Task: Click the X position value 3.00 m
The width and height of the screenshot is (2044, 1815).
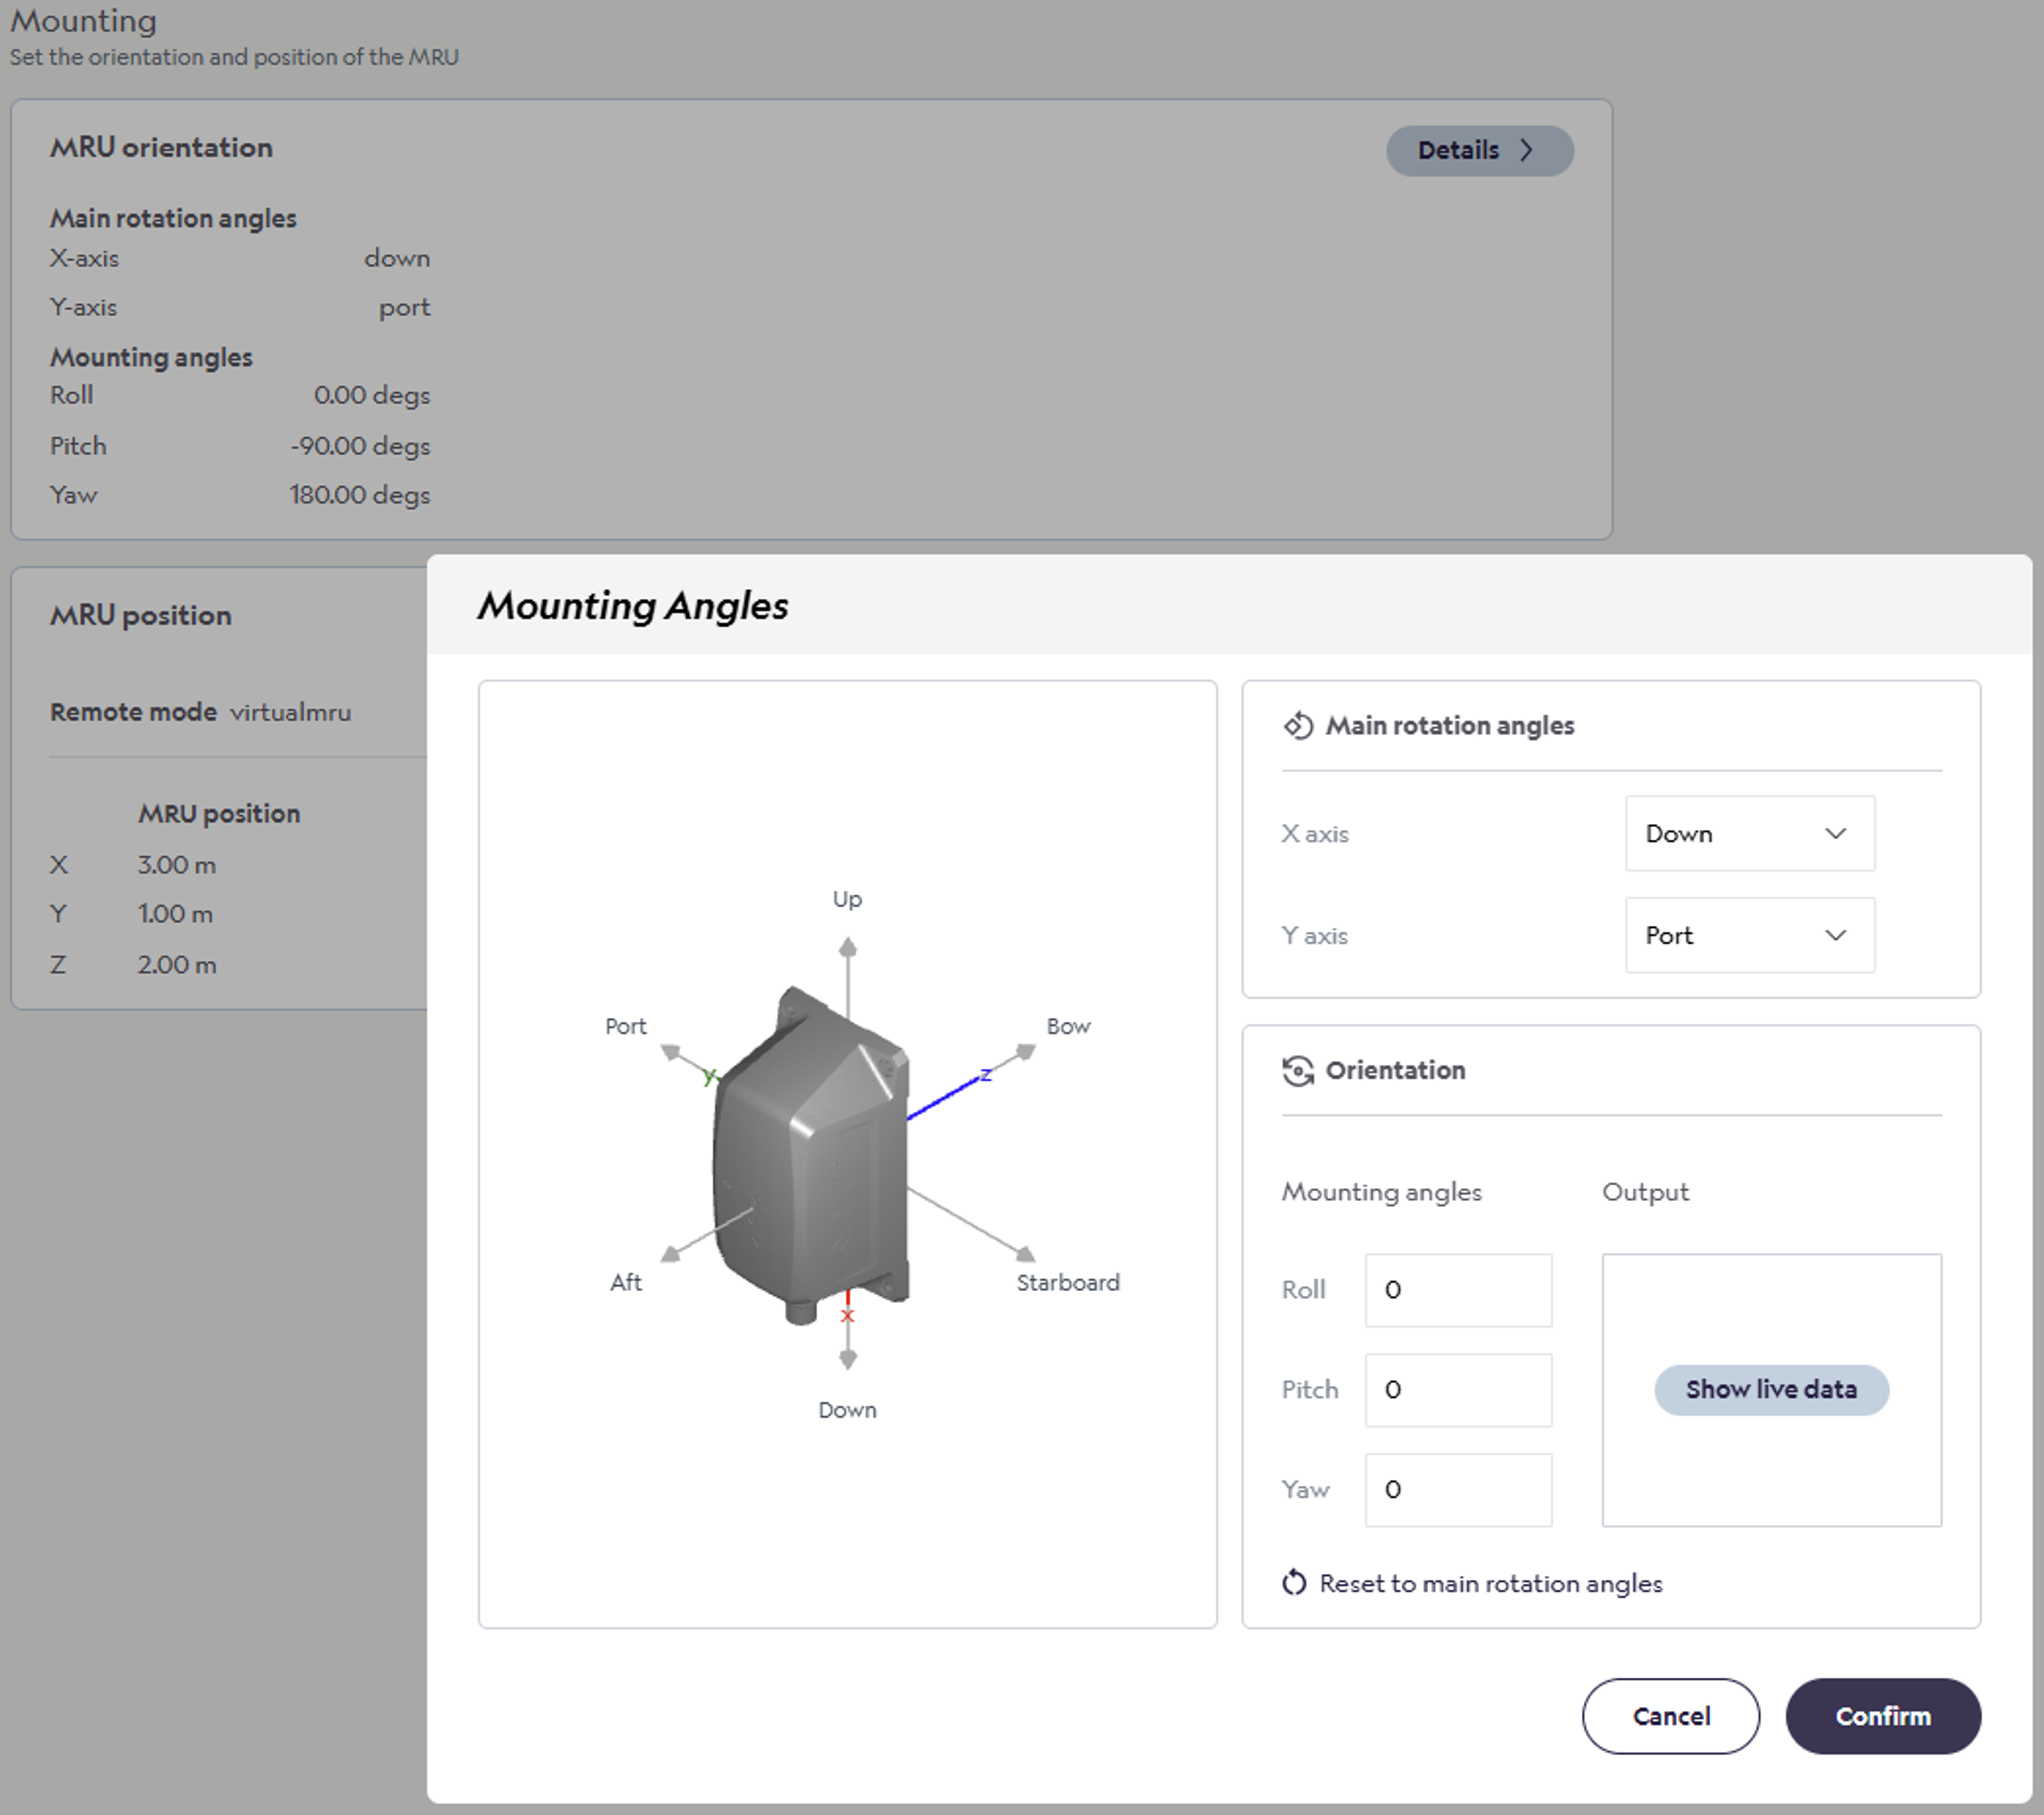Action: [x=177, y=865]
